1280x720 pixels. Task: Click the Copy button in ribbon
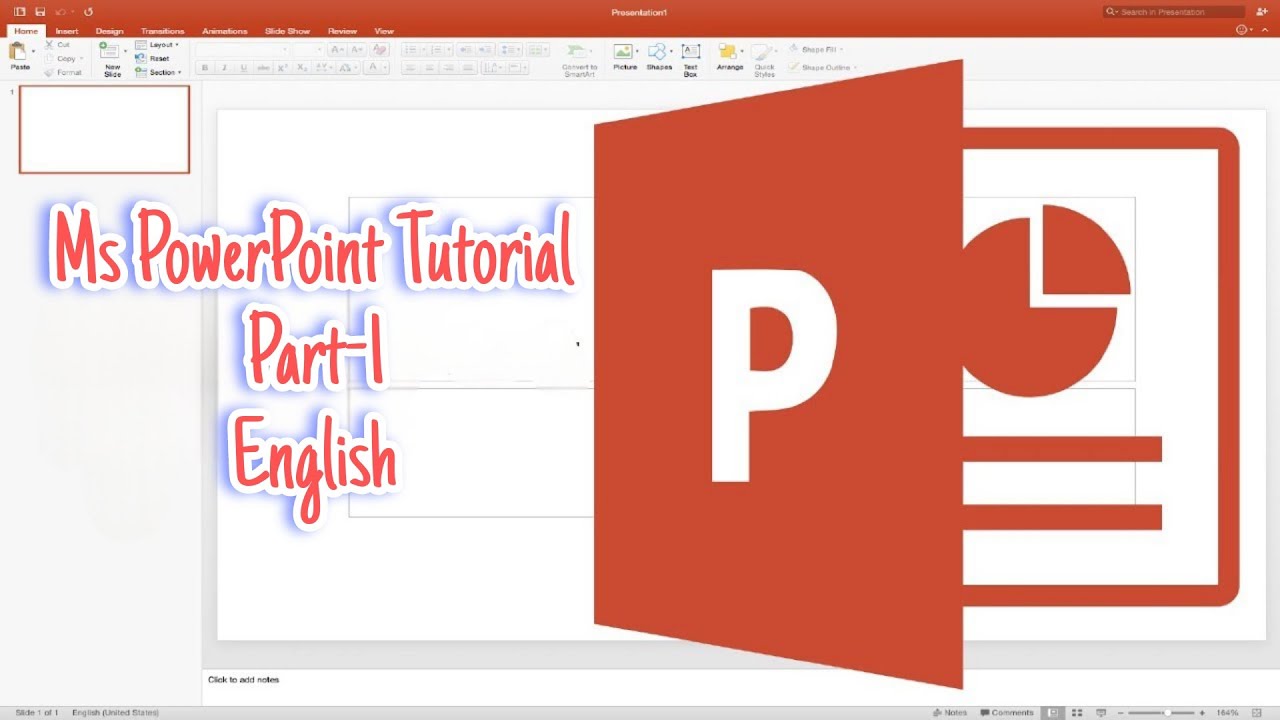click(62, 59)
